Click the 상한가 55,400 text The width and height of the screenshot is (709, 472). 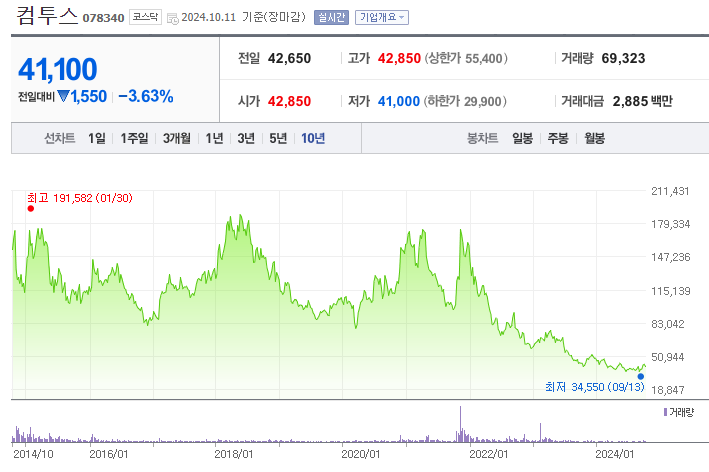tap(466, 58)
